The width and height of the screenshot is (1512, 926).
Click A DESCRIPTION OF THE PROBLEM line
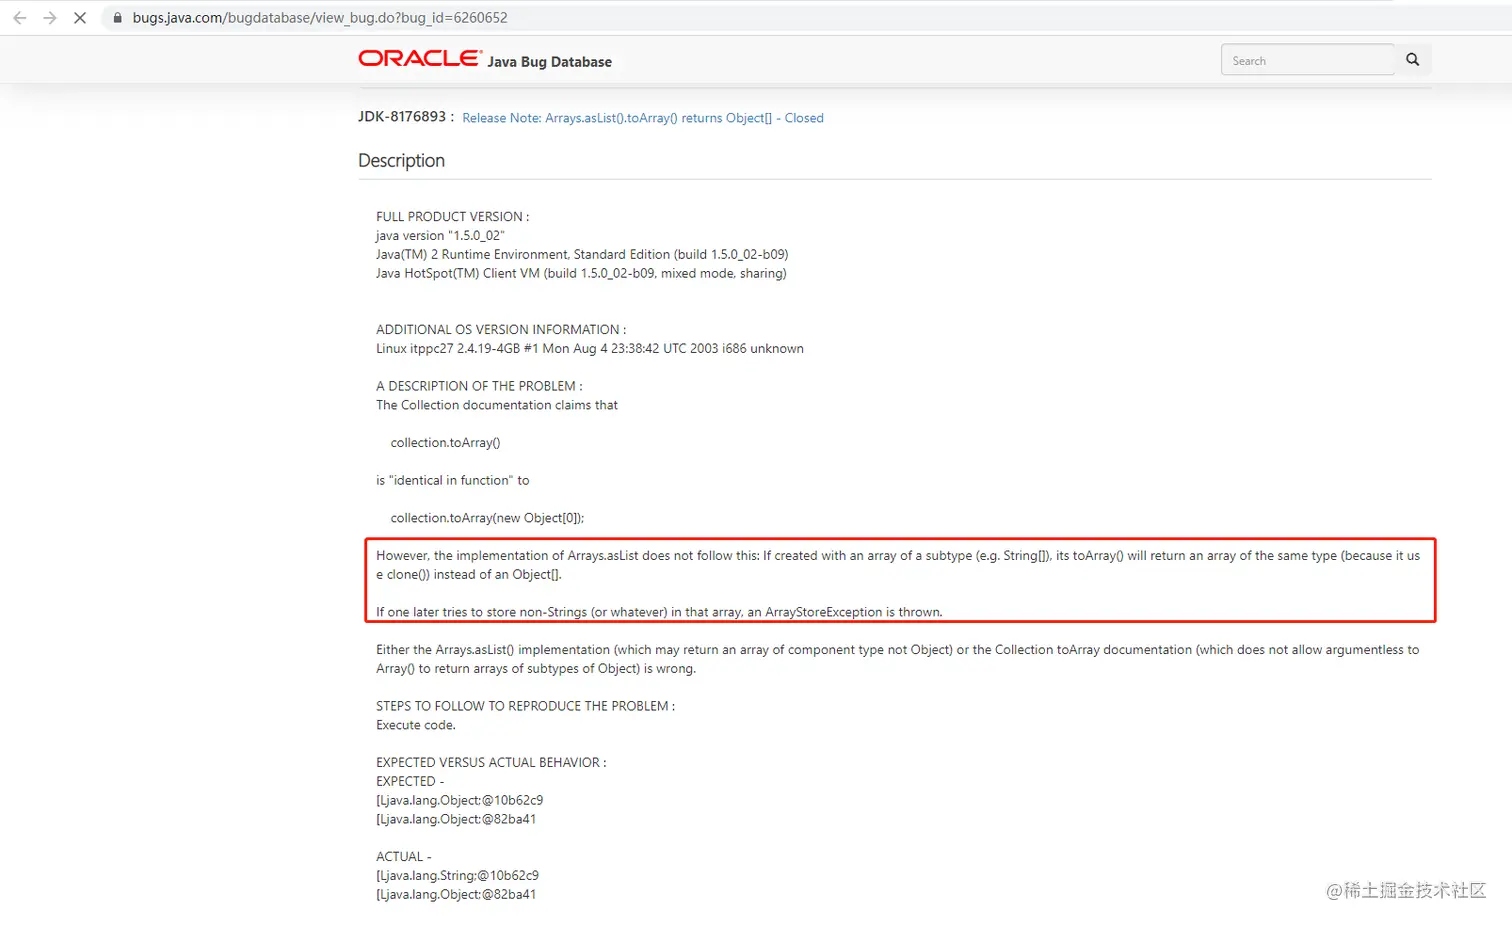(x=479, y=386)
